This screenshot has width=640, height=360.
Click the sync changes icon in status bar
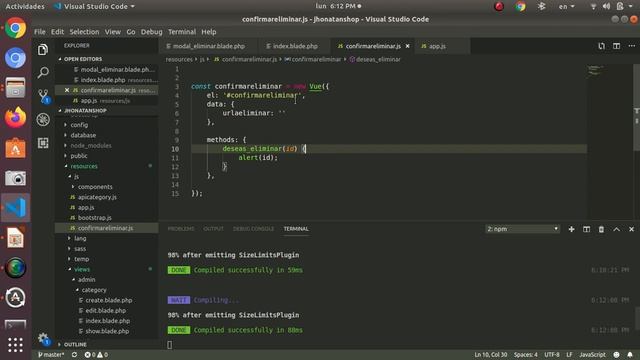(74, 355)
